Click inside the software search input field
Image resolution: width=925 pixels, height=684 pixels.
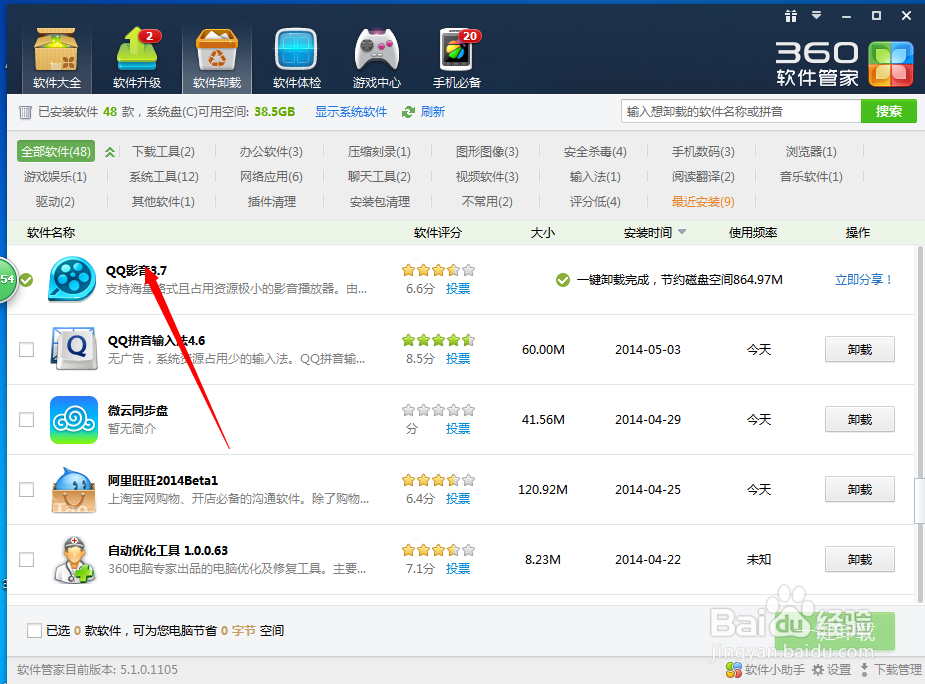pos(740,112)
